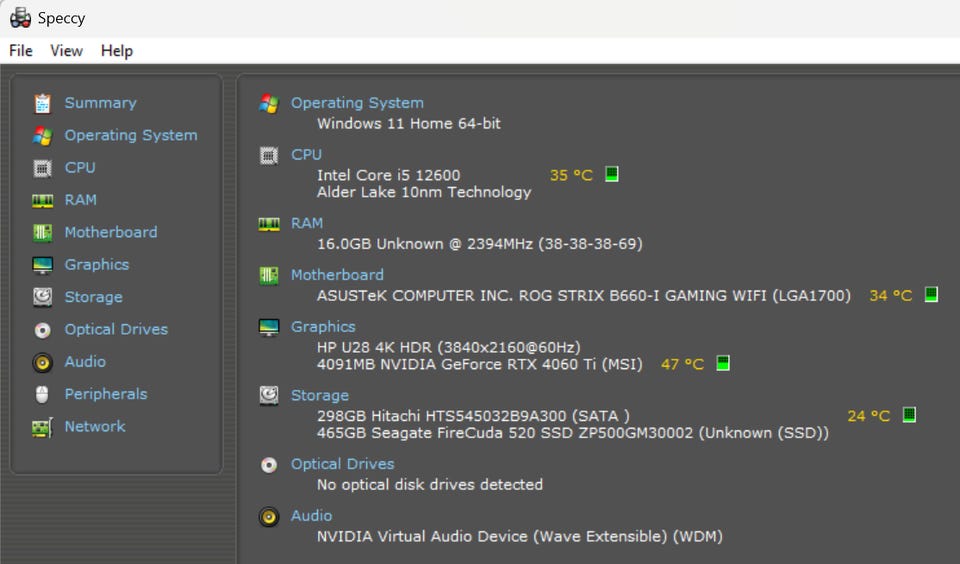960x564 pixels.
Task: Open Network section in sidebar
Action: pyautogui.click(x=95, y=426)
